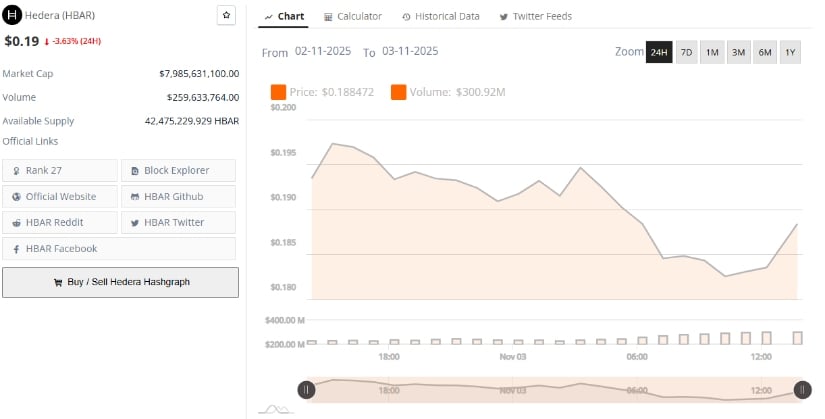Choose the 6M zoom option

pyautogui.click(x=764, y=52)
